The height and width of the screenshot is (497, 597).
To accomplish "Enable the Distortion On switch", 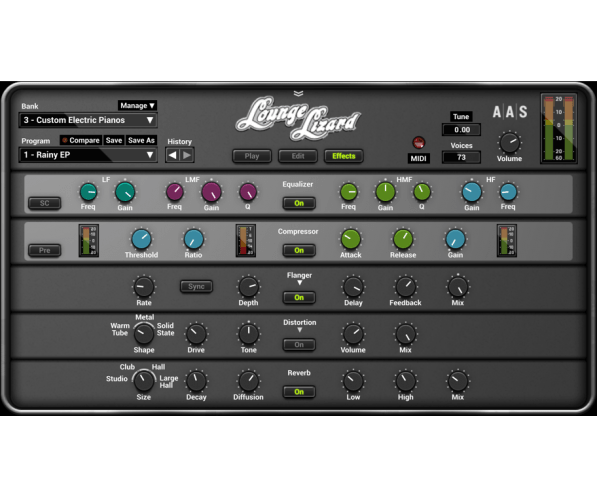I will (x=299, y=345).
